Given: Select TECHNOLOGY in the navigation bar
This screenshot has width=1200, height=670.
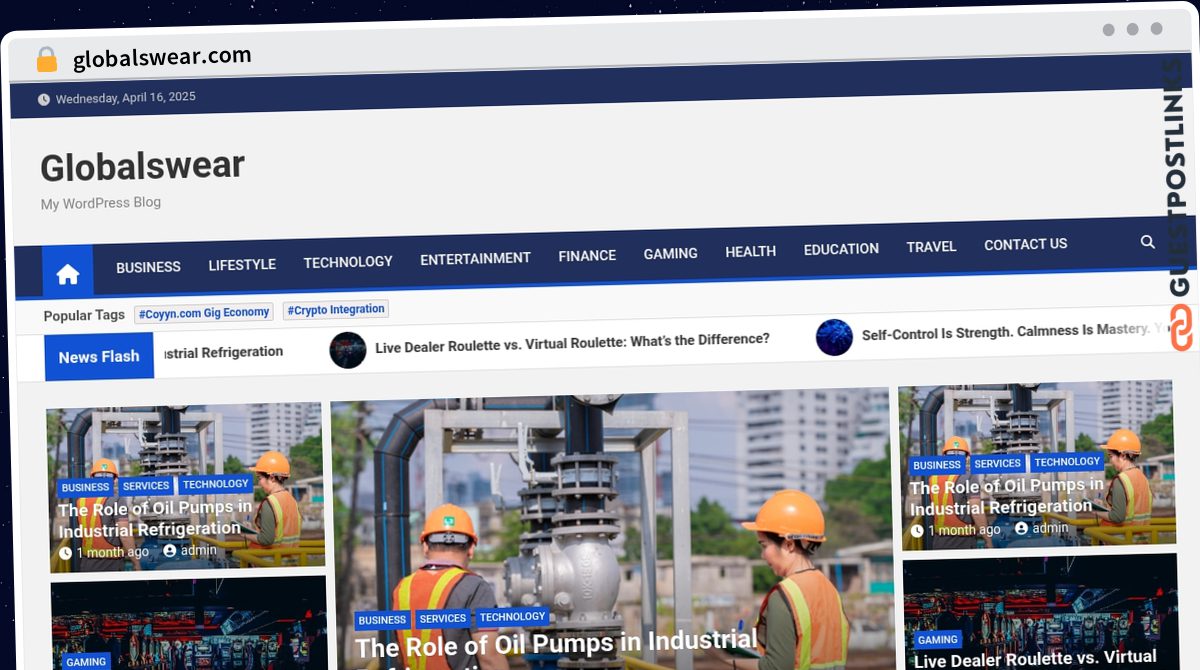Looking at the screenshot, I should 348,262.
